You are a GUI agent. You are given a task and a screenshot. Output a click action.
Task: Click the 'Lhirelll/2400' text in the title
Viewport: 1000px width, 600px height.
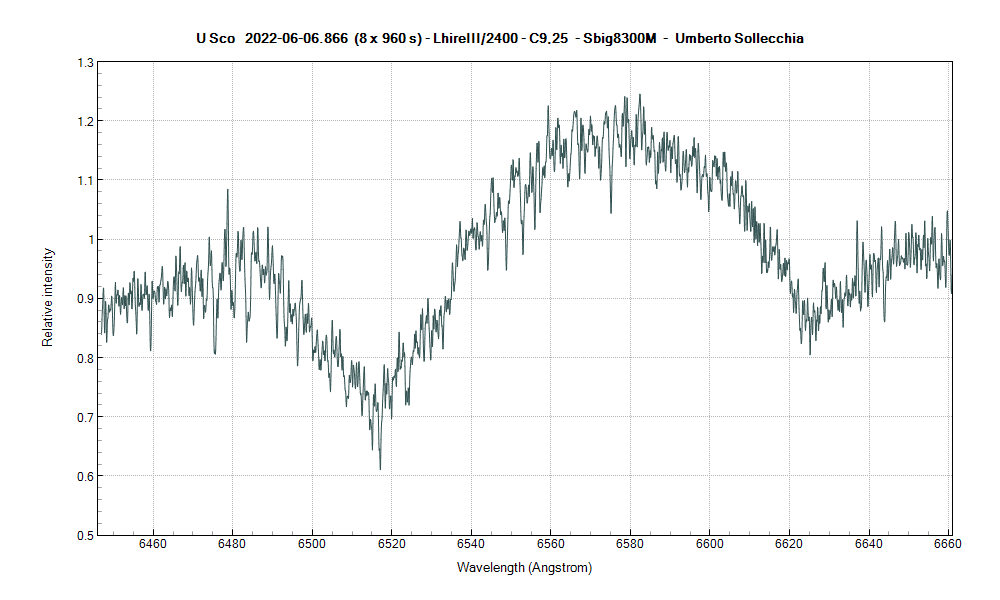[475, 38]
